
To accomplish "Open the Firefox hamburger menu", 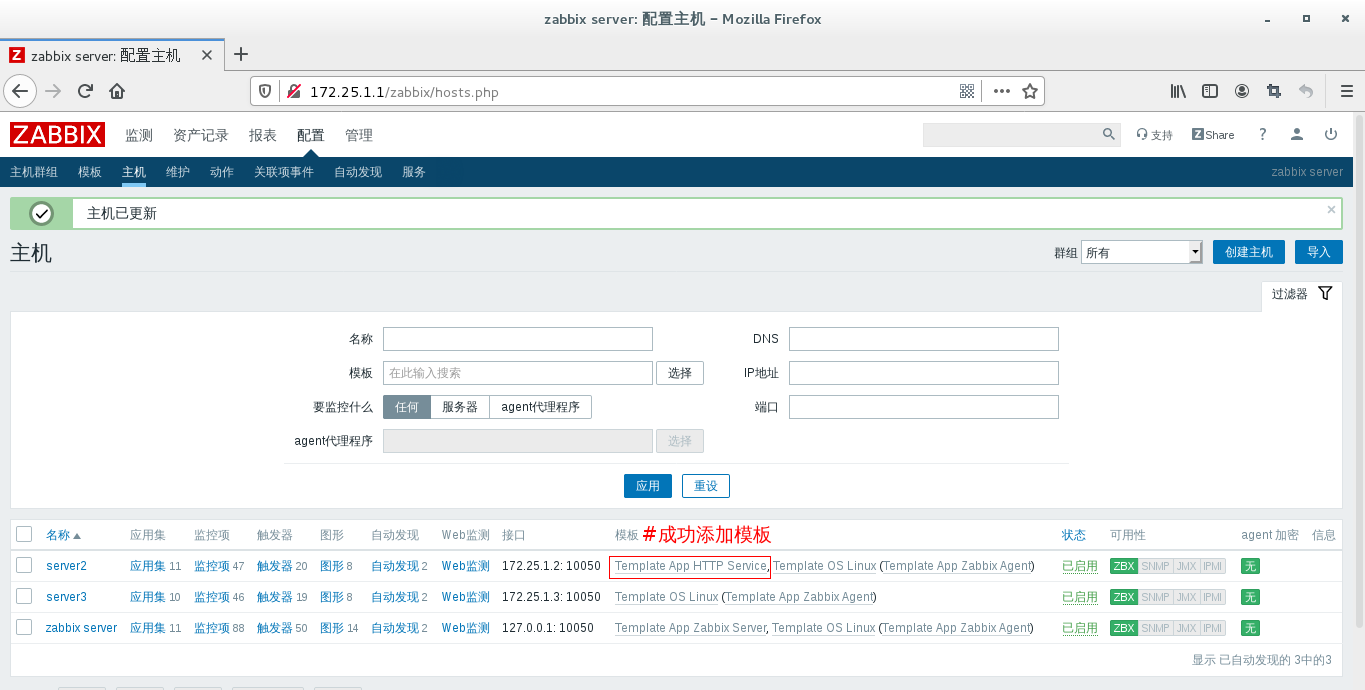I will pos(1346,91).
